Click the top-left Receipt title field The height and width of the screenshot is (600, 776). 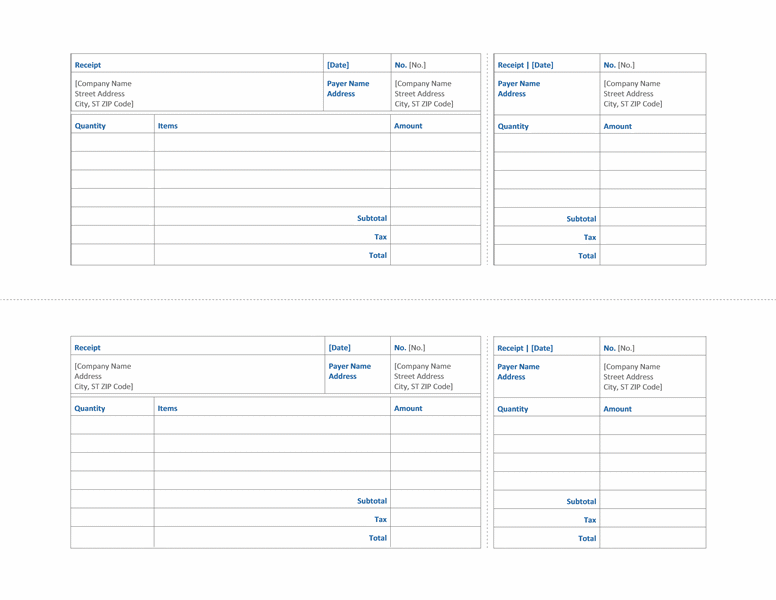click(88, 65)
